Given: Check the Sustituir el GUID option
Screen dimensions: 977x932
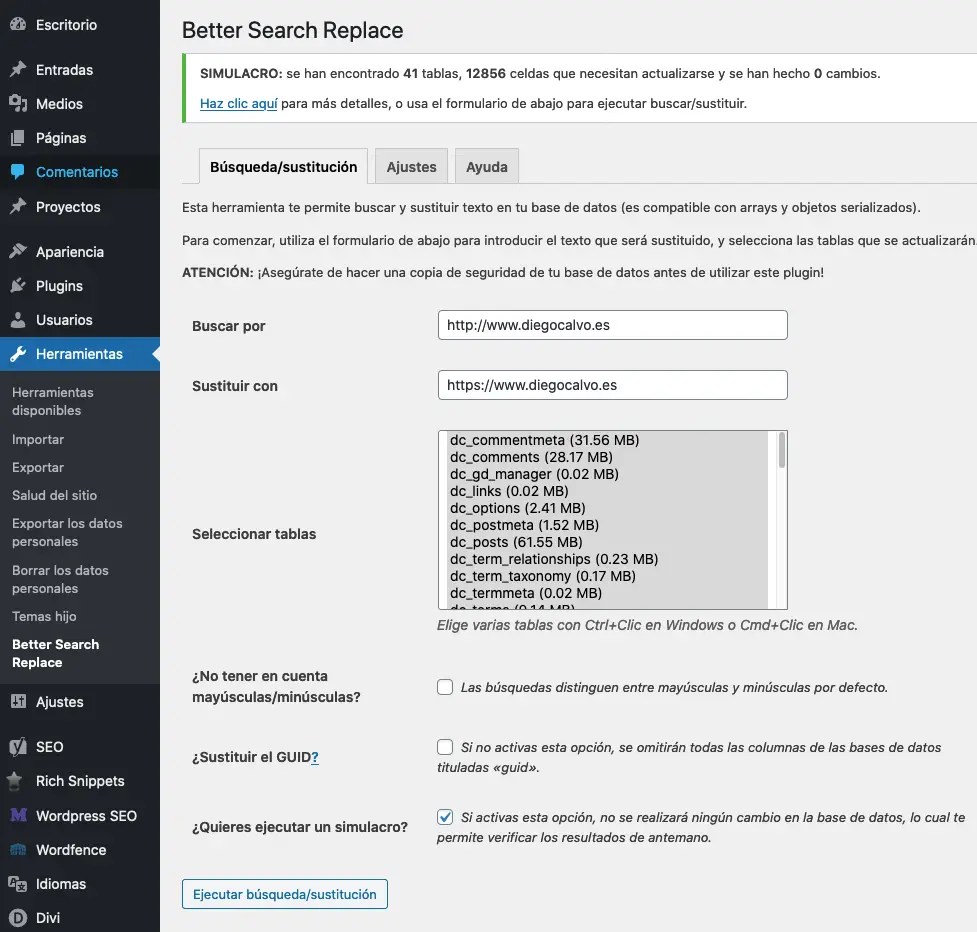Looking at the screenshot, I should (445, 747).
